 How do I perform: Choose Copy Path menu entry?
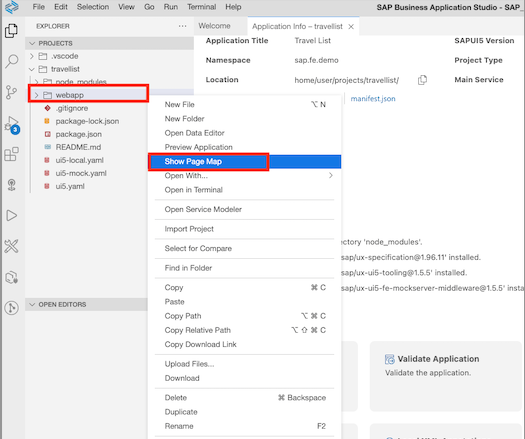[244, 316]
